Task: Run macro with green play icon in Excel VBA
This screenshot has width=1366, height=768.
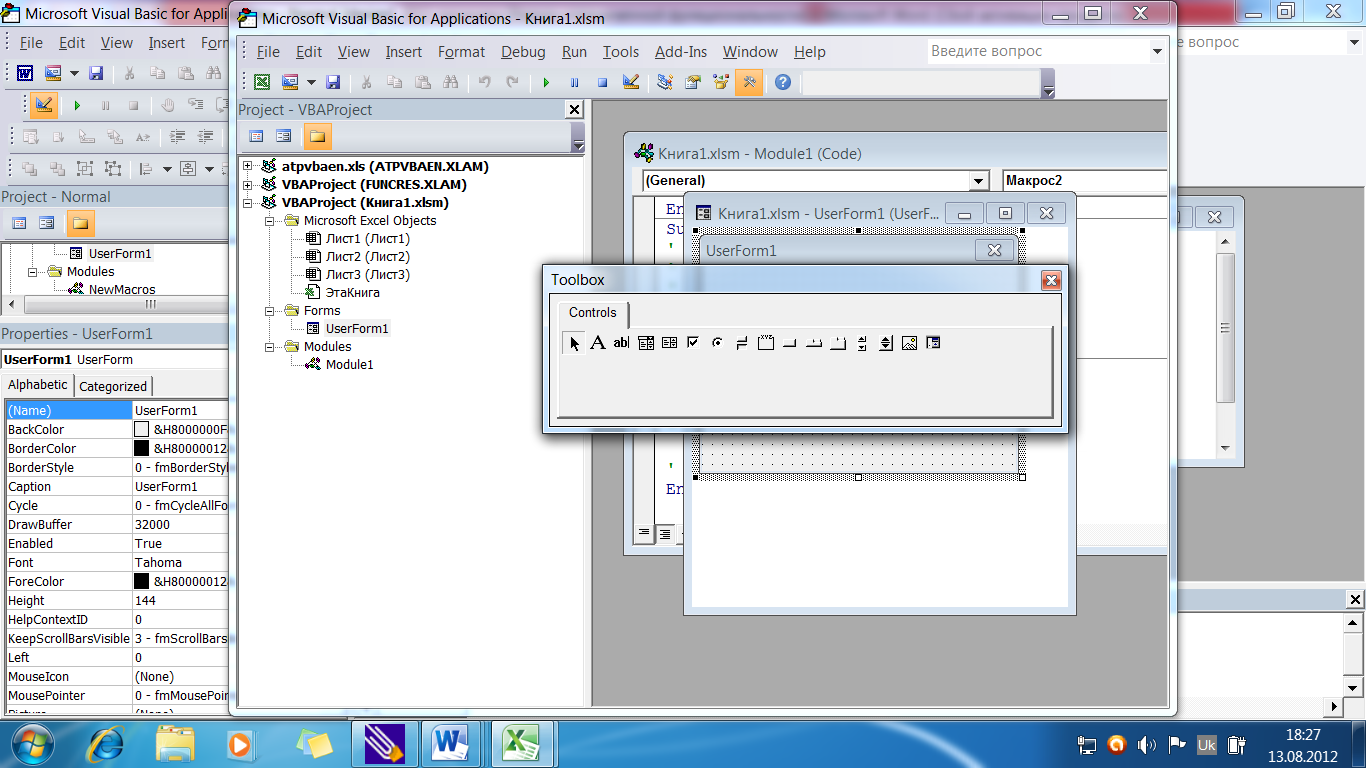Action: [x=546, y=82]
